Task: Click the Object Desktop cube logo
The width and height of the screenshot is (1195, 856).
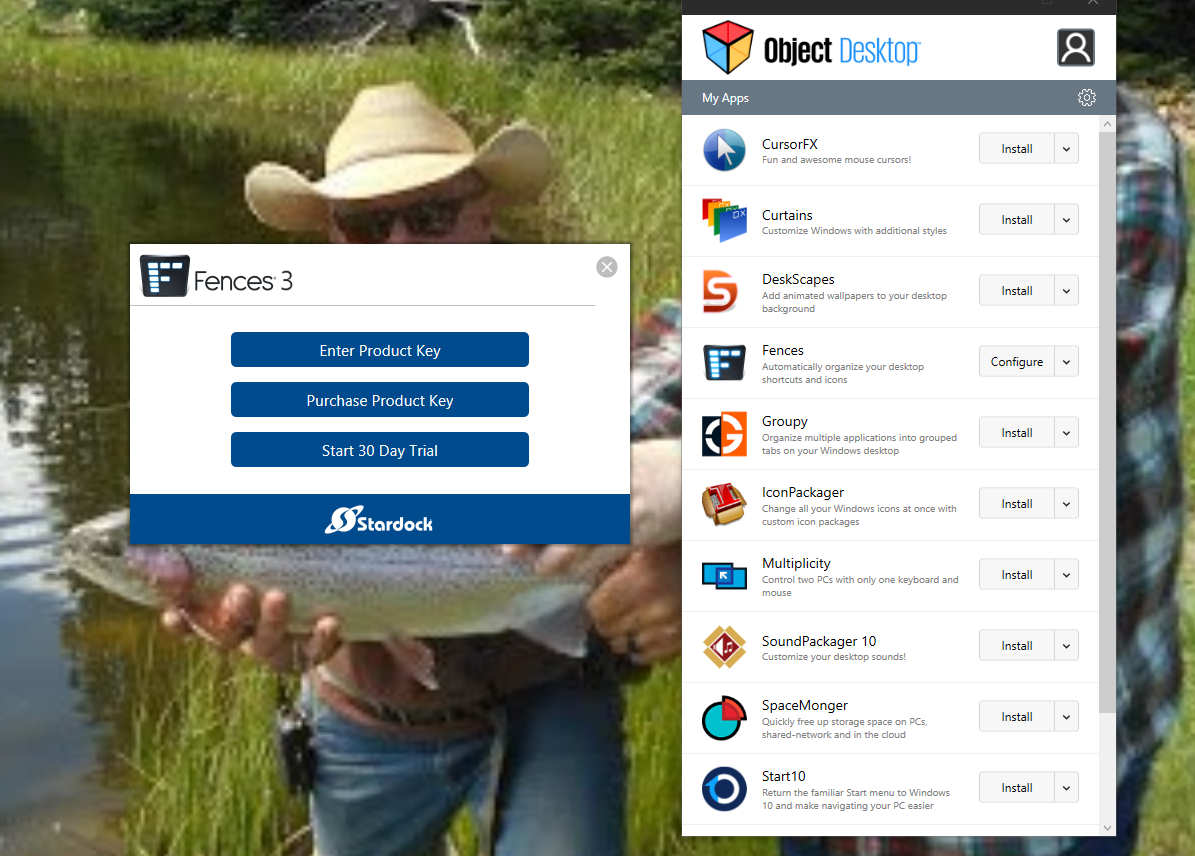Action: (728, 47)
